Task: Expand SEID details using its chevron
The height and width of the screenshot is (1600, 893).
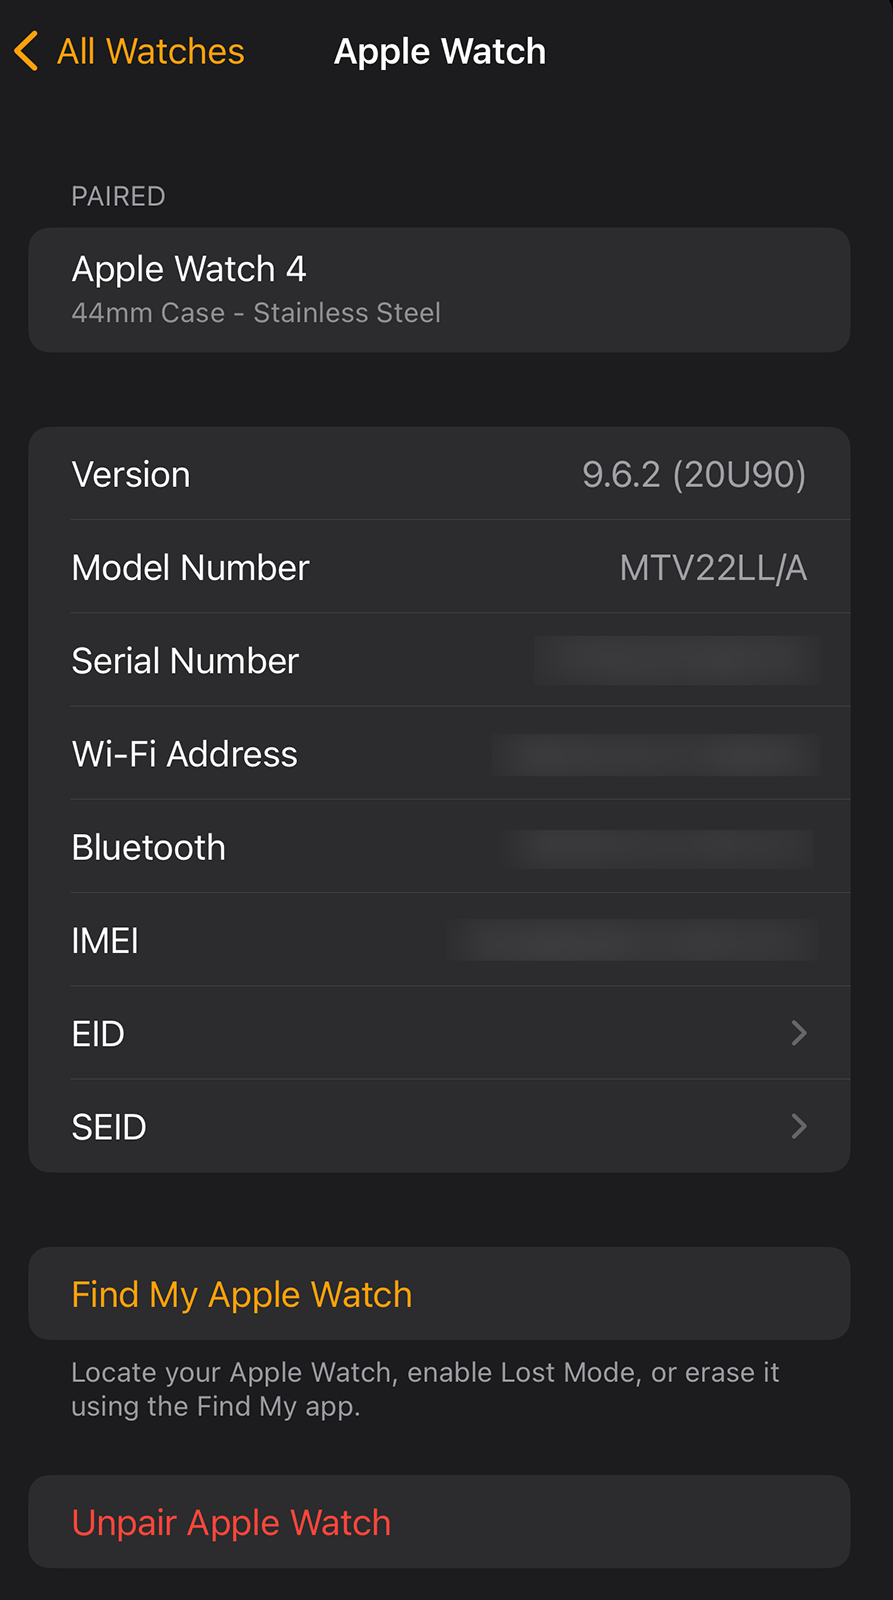Action: tap(798, 1127)
